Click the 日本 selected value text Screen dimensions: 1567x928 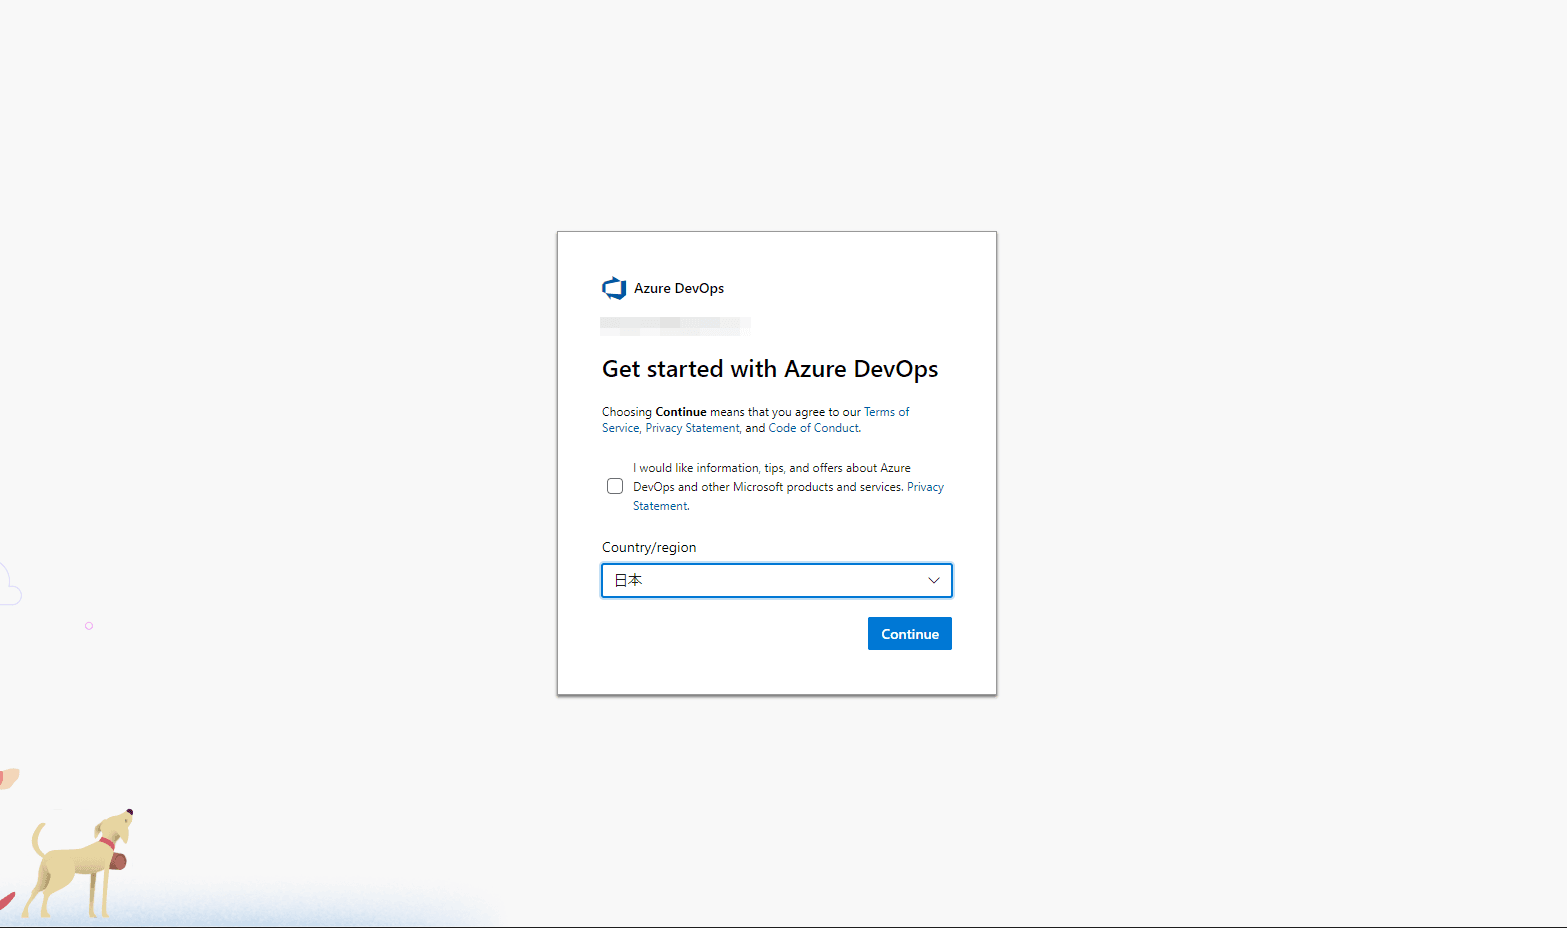click(x=628, y=581)
